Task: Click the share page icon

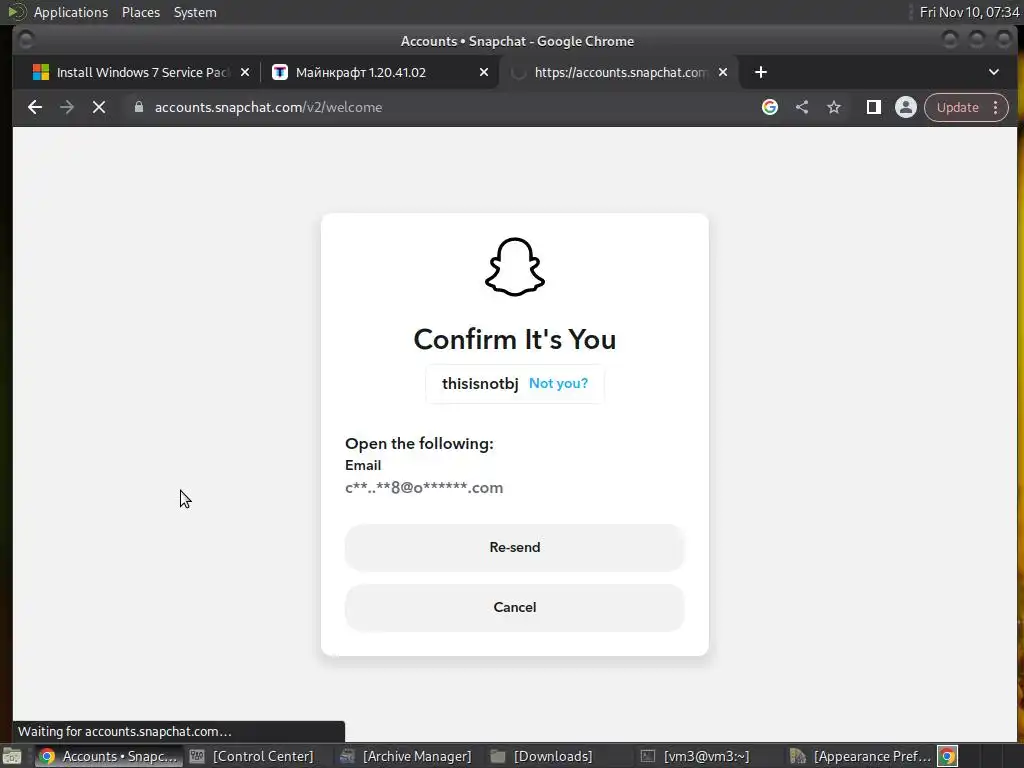Action: tap(802, 107)
